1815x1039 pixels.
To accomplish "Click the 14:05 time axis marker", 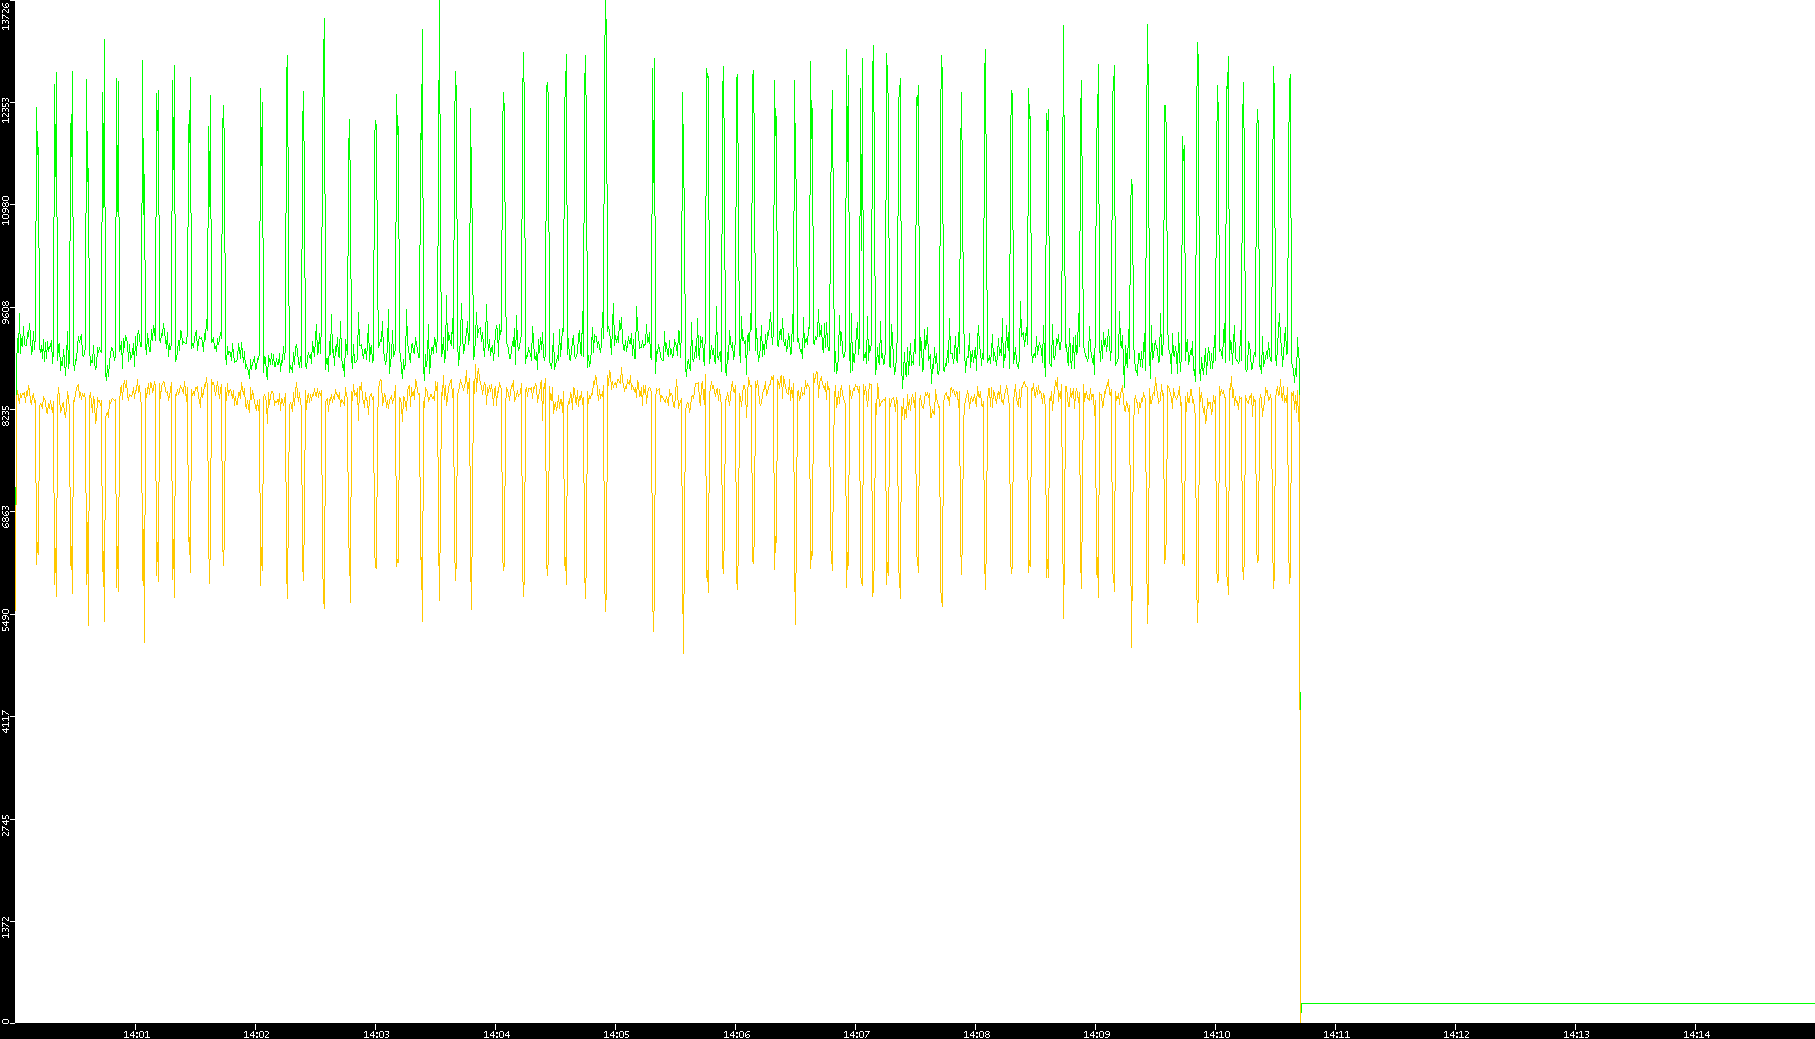I will tap(616, 1034).
